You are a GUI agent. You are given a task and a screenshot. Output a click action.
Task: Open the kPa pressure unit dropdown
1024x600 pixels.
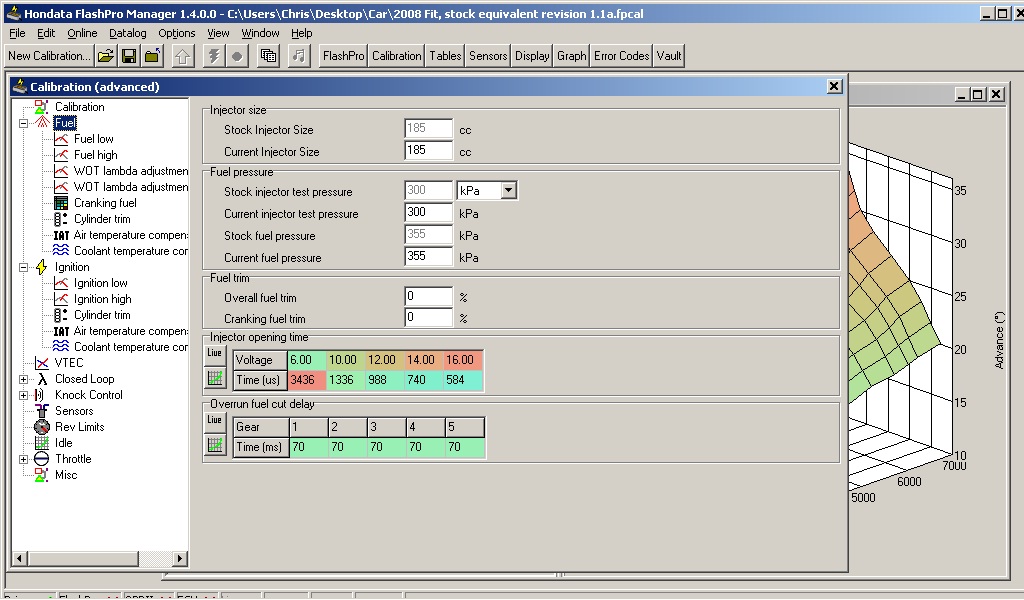[x=509, y=191]
